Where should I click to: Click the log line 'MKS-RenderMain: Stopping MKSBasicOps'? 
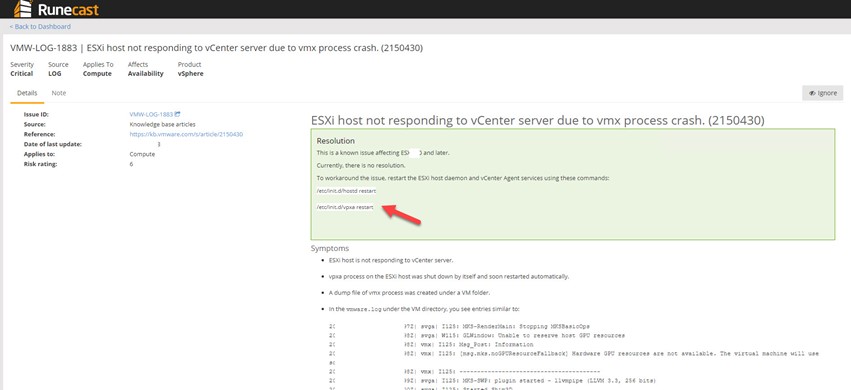click(526, 327)
